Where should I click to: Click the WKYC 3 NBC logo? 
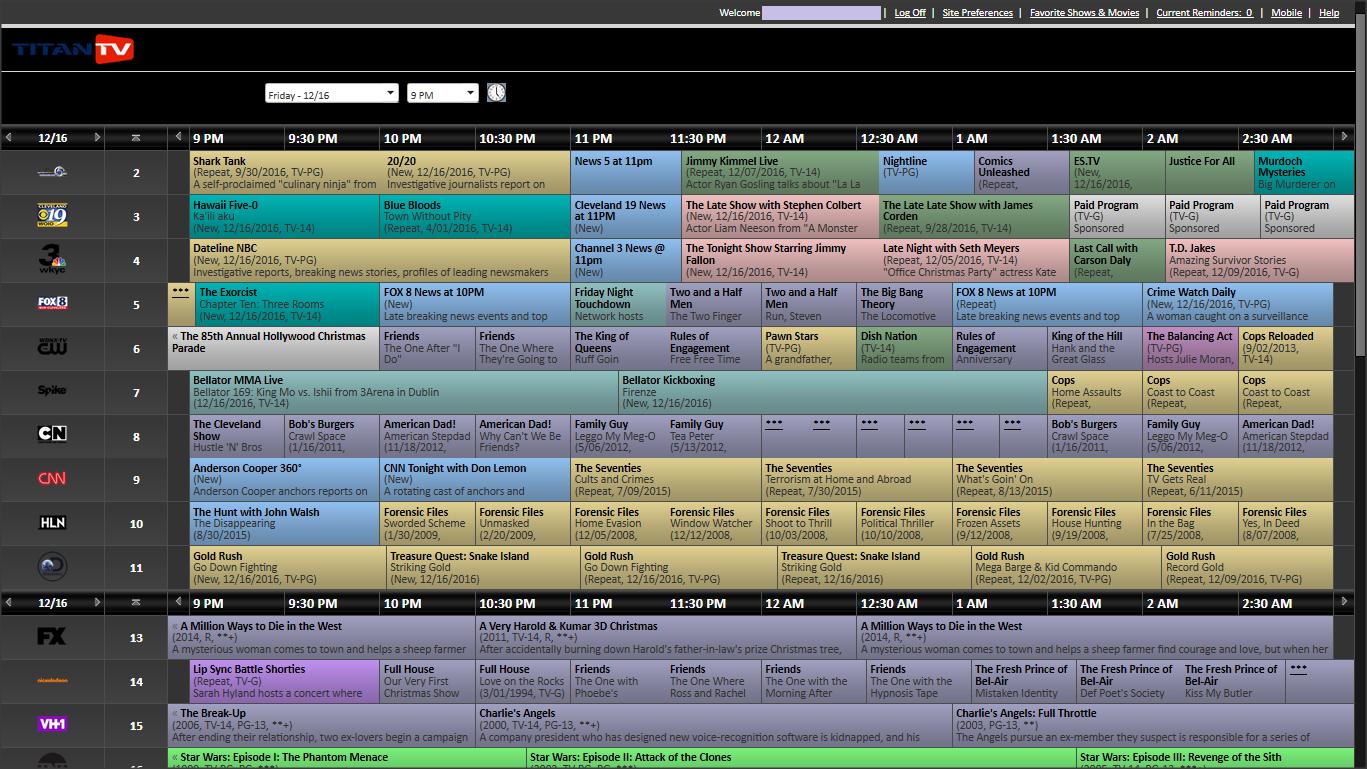[x=52, y=260]
